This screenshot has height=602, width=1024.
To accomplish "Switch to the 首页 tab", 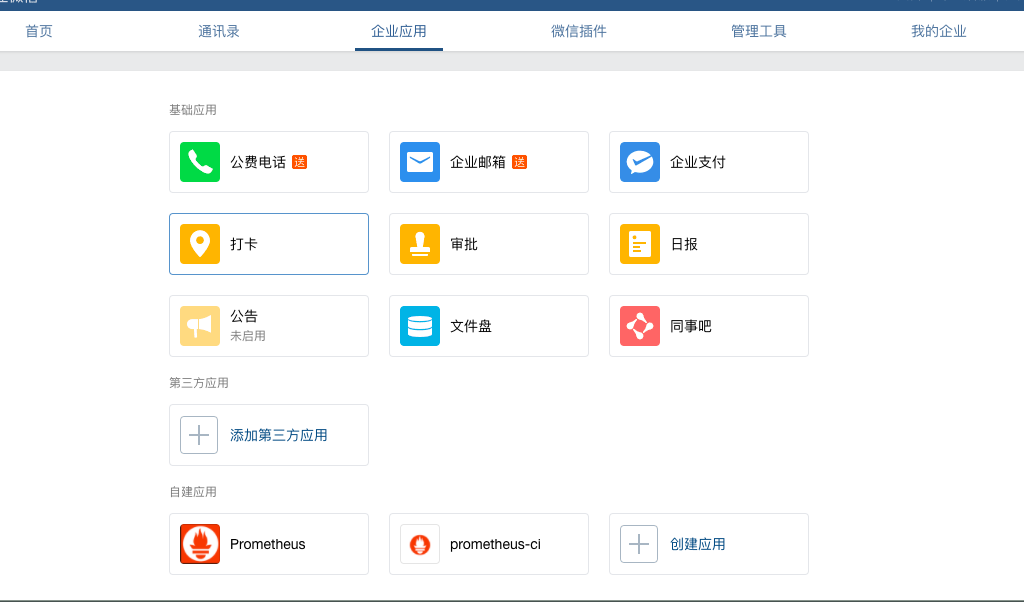I will 38,31.
